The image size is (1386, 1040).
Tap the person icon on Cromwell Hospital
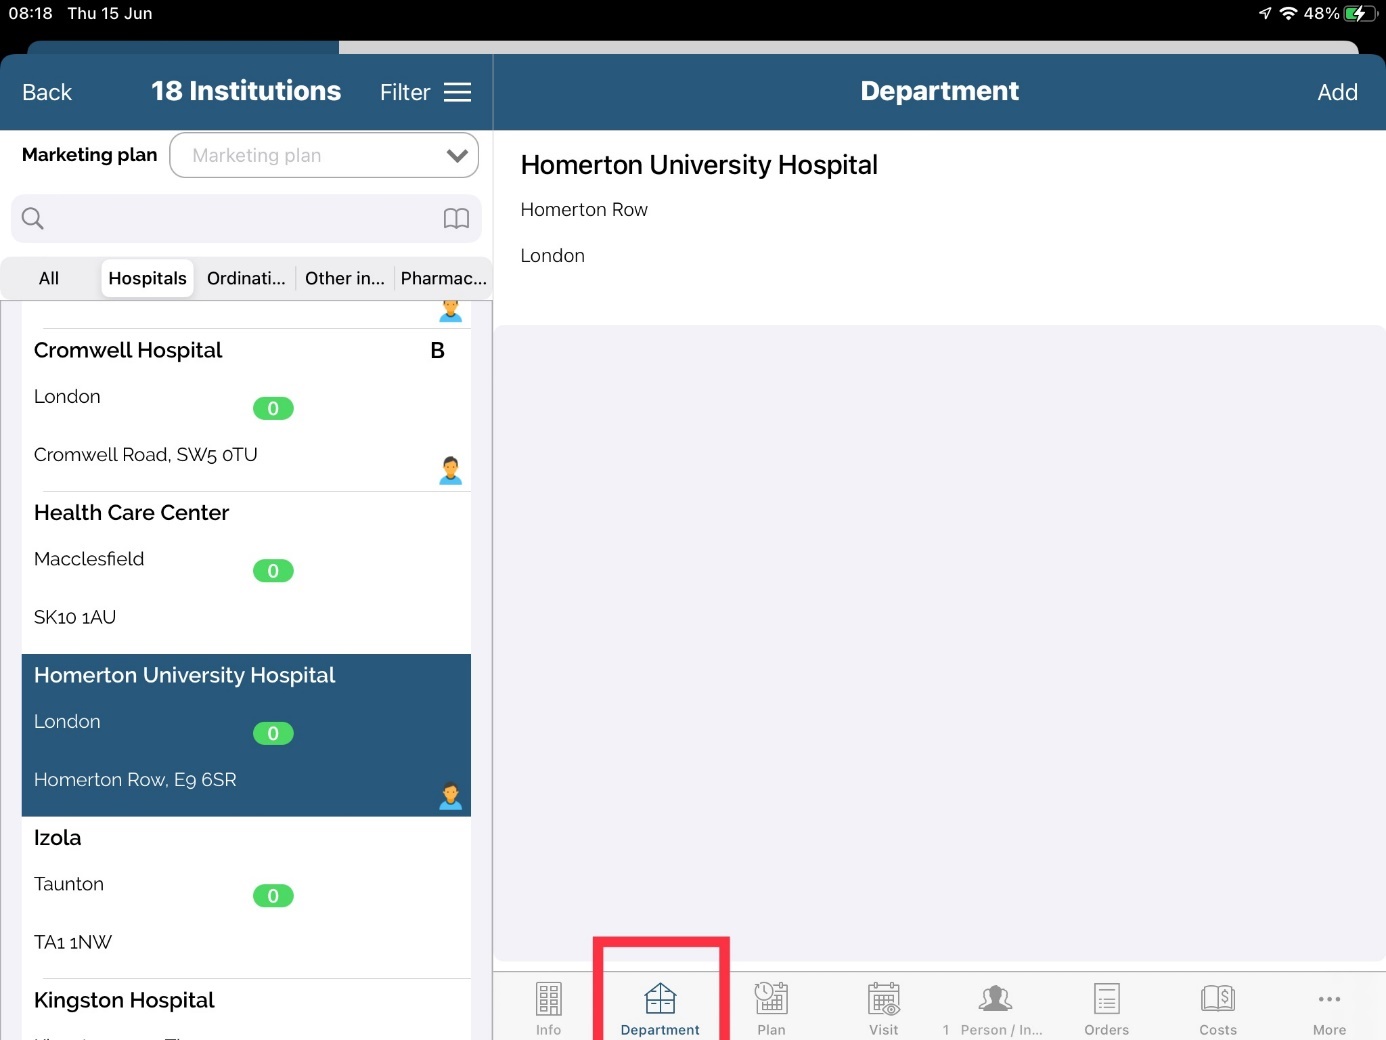click(x=450, y=470)
